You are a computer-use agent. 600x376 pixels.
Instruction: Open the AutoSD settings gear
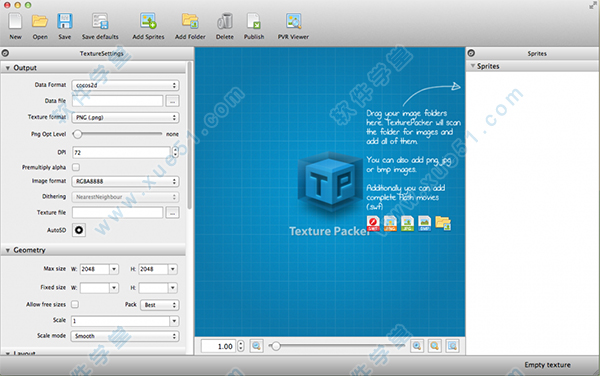click(x=79, y=230)
